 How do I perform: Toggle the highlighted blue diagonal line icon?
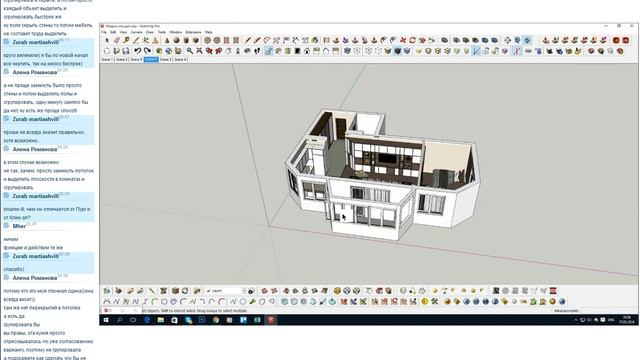[x=476, y=51]
